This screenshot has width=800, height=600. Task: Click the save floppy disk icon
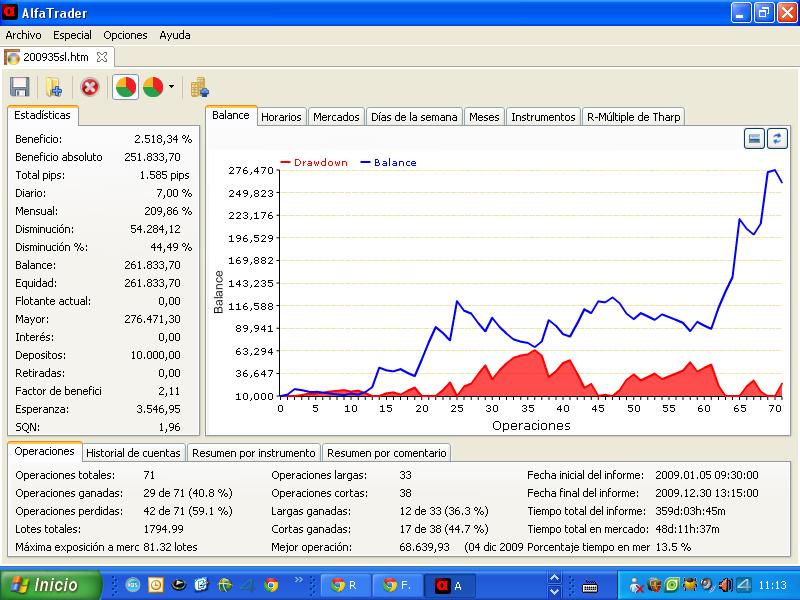(x=20, y=87)
